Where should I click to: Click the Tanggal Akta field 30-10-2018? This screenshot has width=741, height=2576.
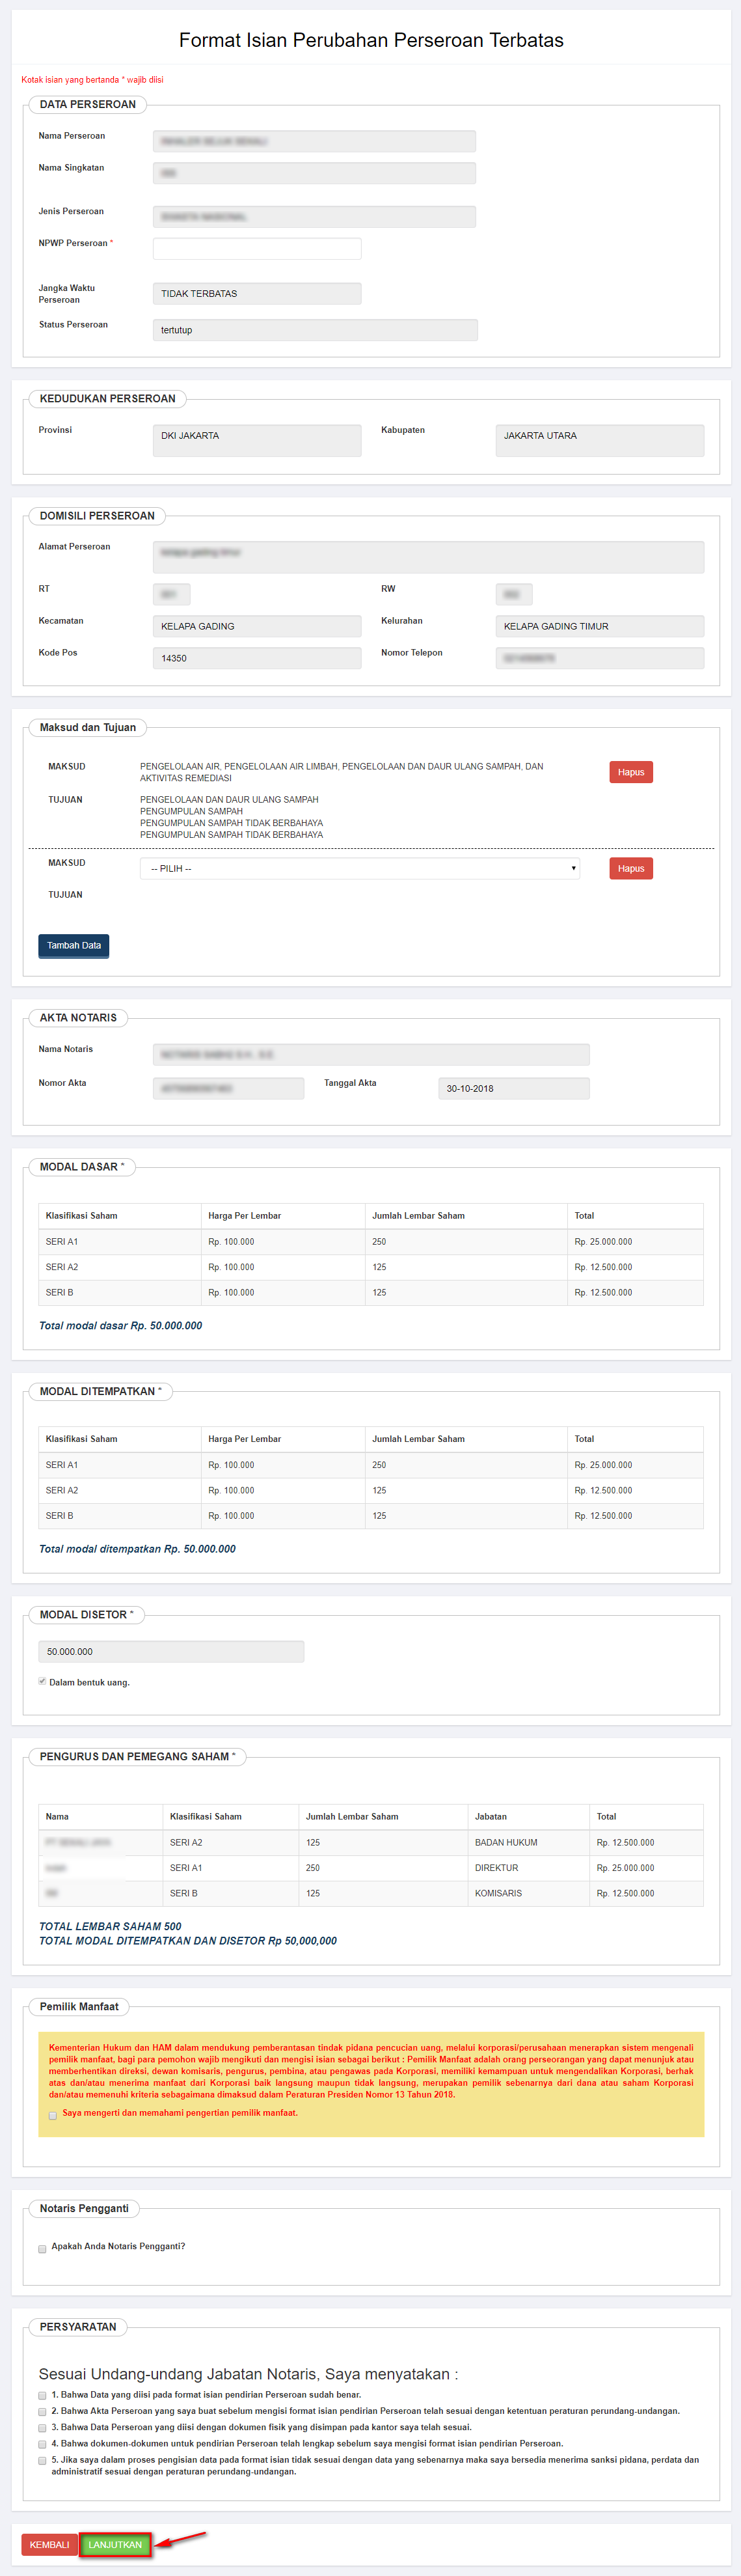click(x=514, y=1088)
